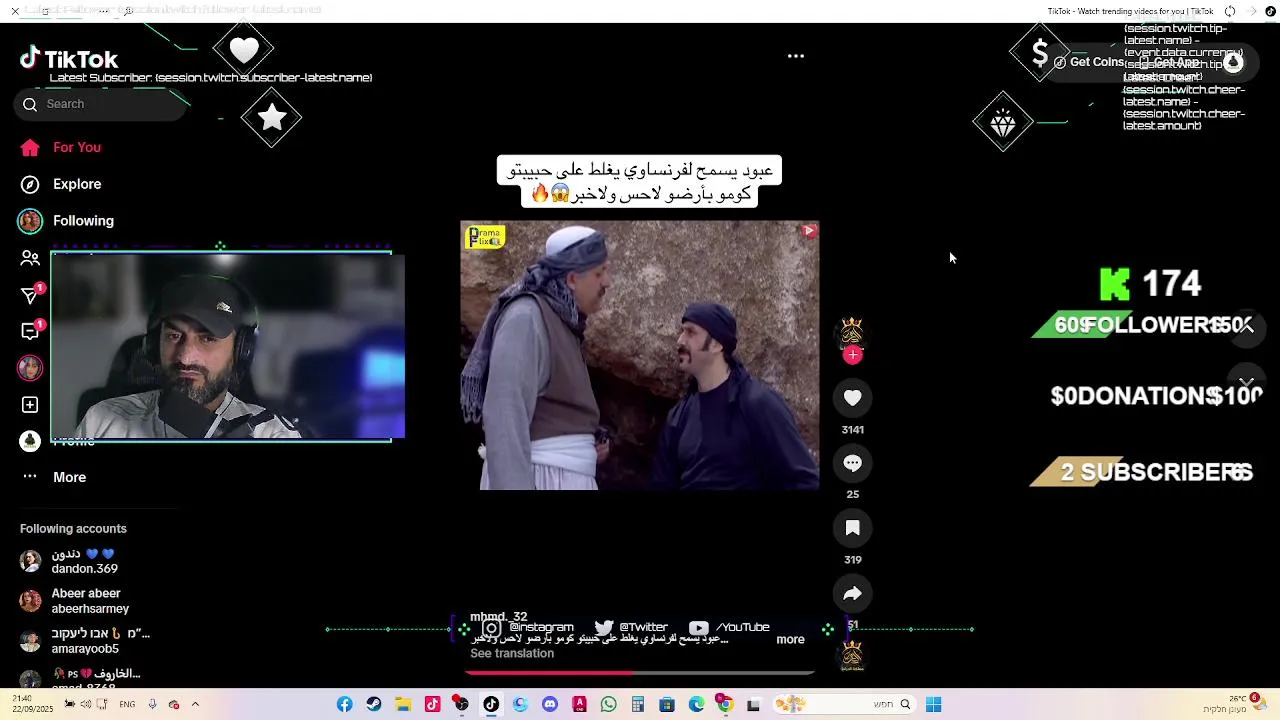This screenshot has height=720, width=1280.
Task: Select the For You tab label
Action: coord(77,148)
